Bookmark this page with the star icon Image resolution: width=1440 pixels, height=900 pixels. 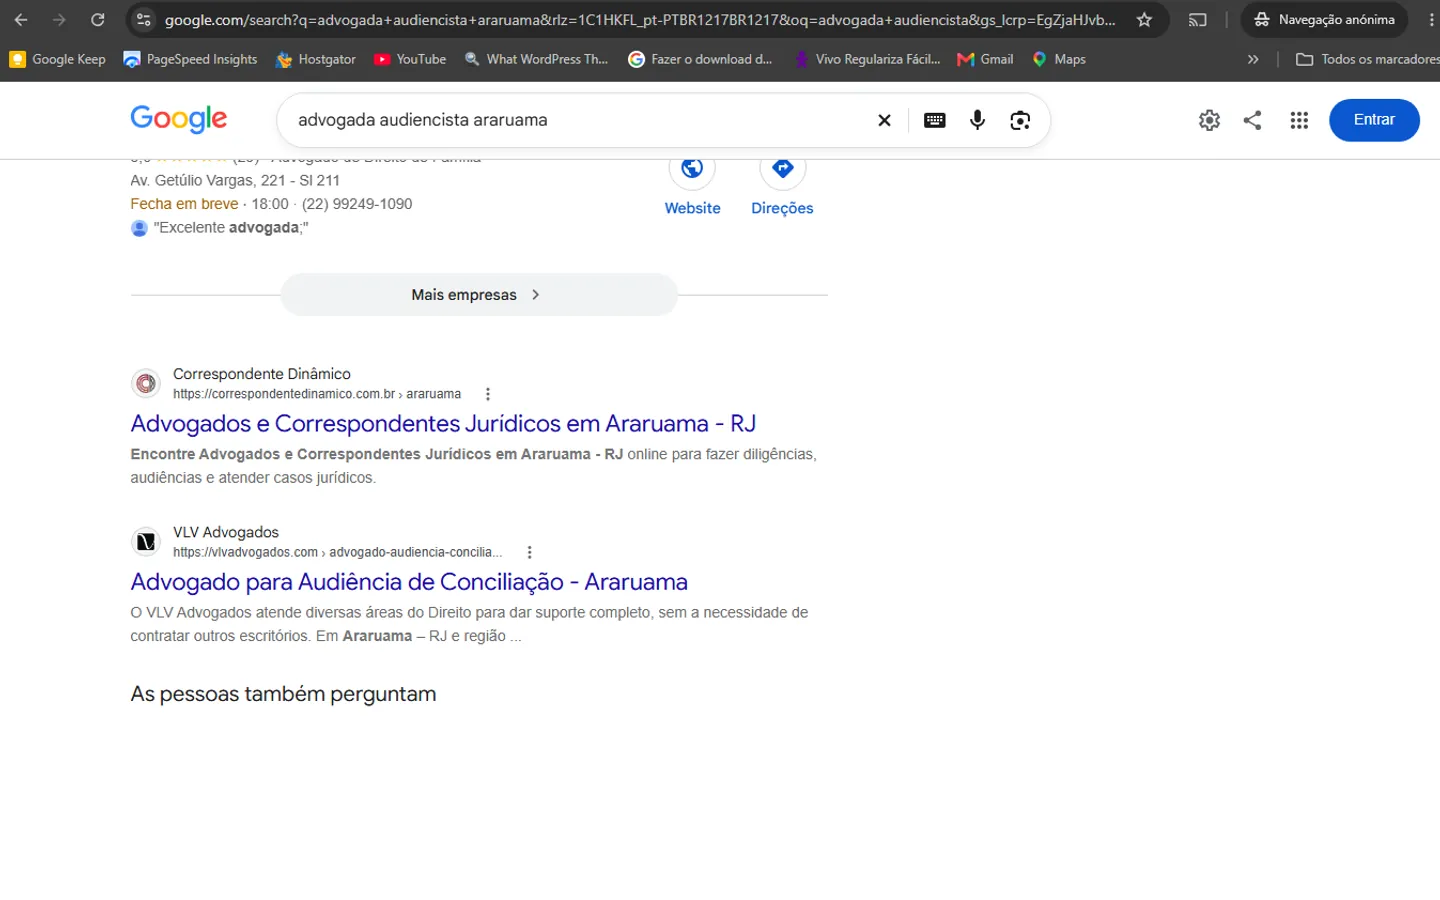1144,20
